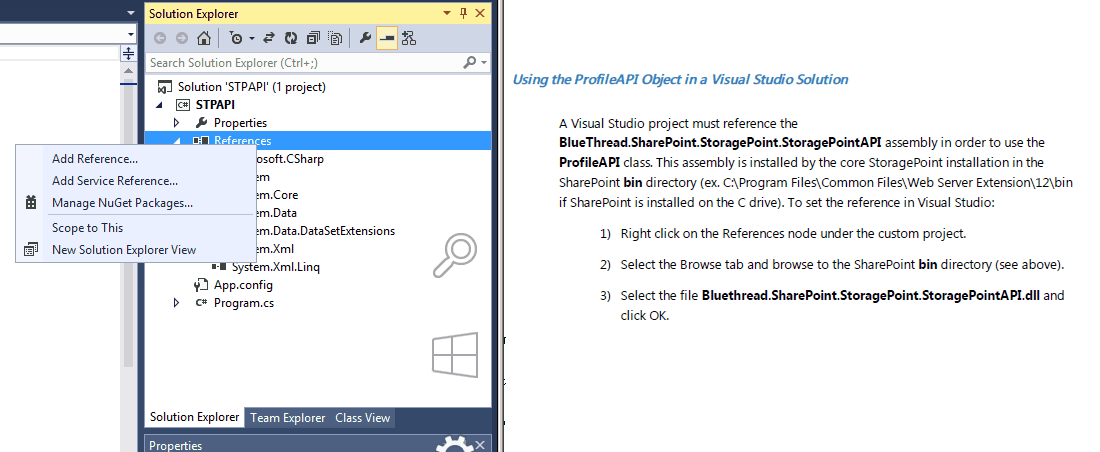Select Solution 'STPAPI' (1 project) node
The height and width of the screenshot is (452, 1100).
(251, 87)
